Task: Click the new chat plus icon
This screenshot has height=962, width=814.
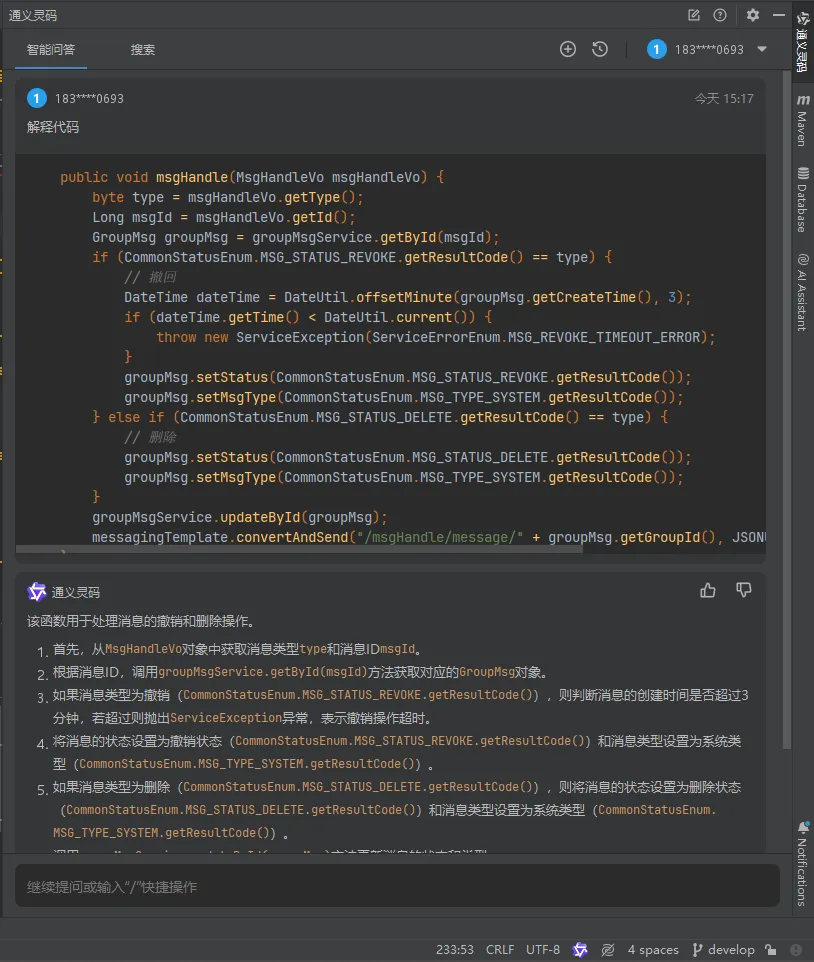Action: pos(567,49)
